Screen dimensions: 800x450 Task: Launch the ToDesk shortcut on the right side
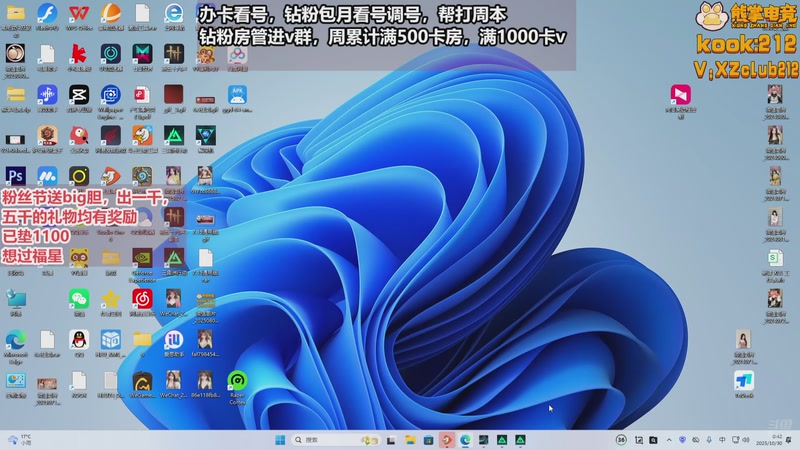pos(744,381)
